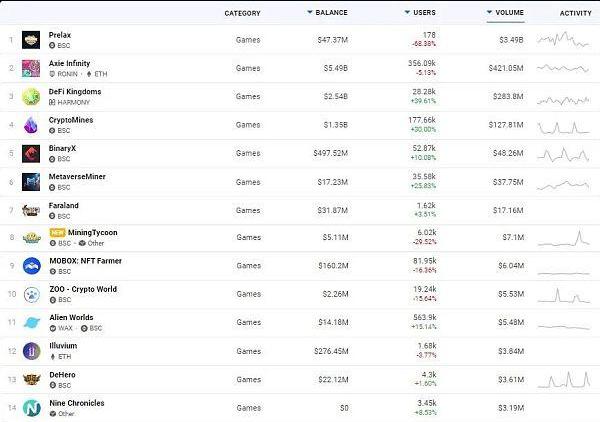Click the RONIN chain icon under Axie Infinity
This screenshot has height=422, width=600.
pos(52,74)
